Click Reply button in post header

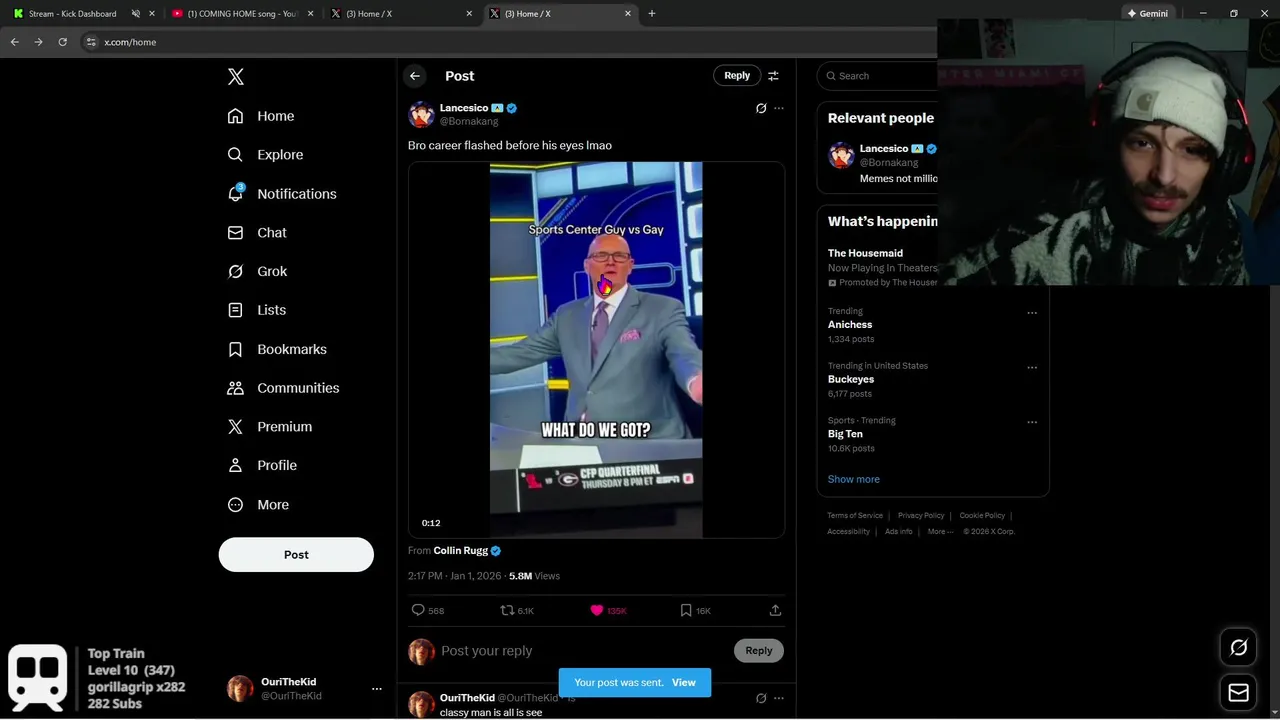(x=737, y=76)
